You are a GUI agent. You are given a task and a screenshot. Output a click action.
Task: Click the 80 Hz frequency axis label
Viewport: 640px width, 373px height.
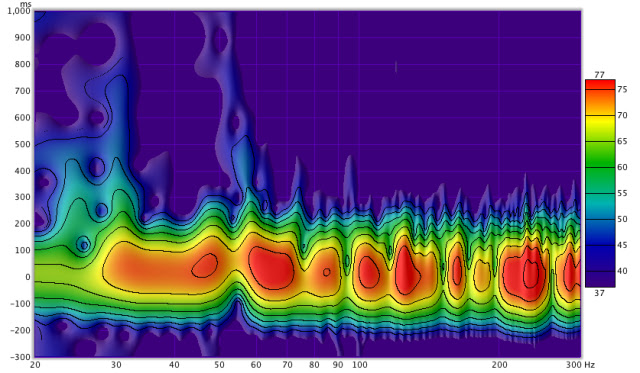click(314, 365)
